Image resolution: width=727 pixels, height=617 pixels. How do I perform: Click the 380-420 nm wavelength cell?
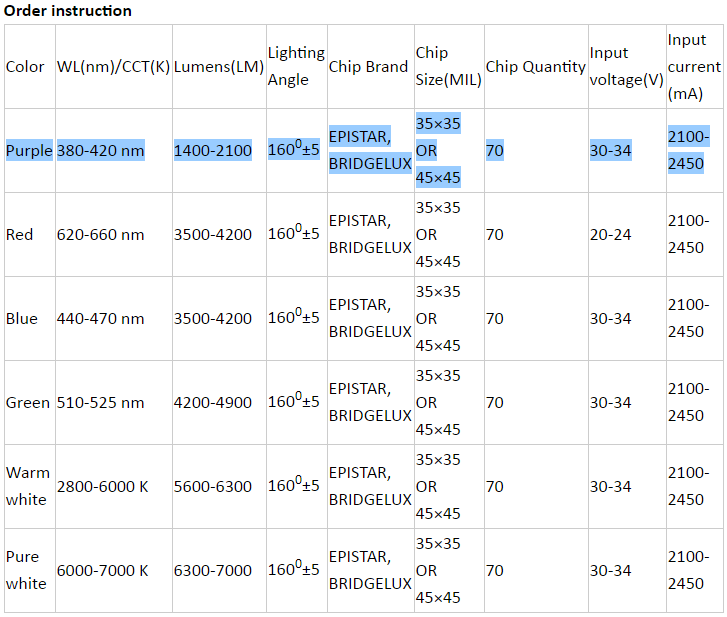(x=101, y=151)
